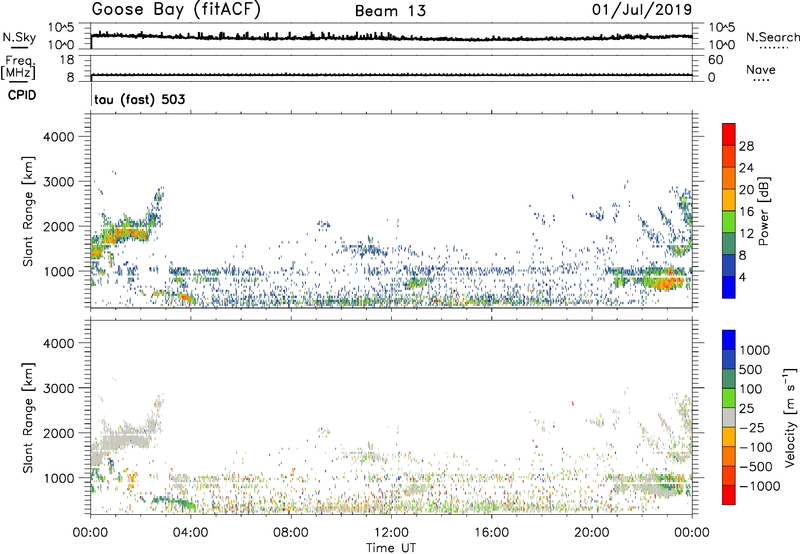The height and width of the screenshot is (554, 800).
Task: Click the 'CPID' row label
Action: pos(22,95)
